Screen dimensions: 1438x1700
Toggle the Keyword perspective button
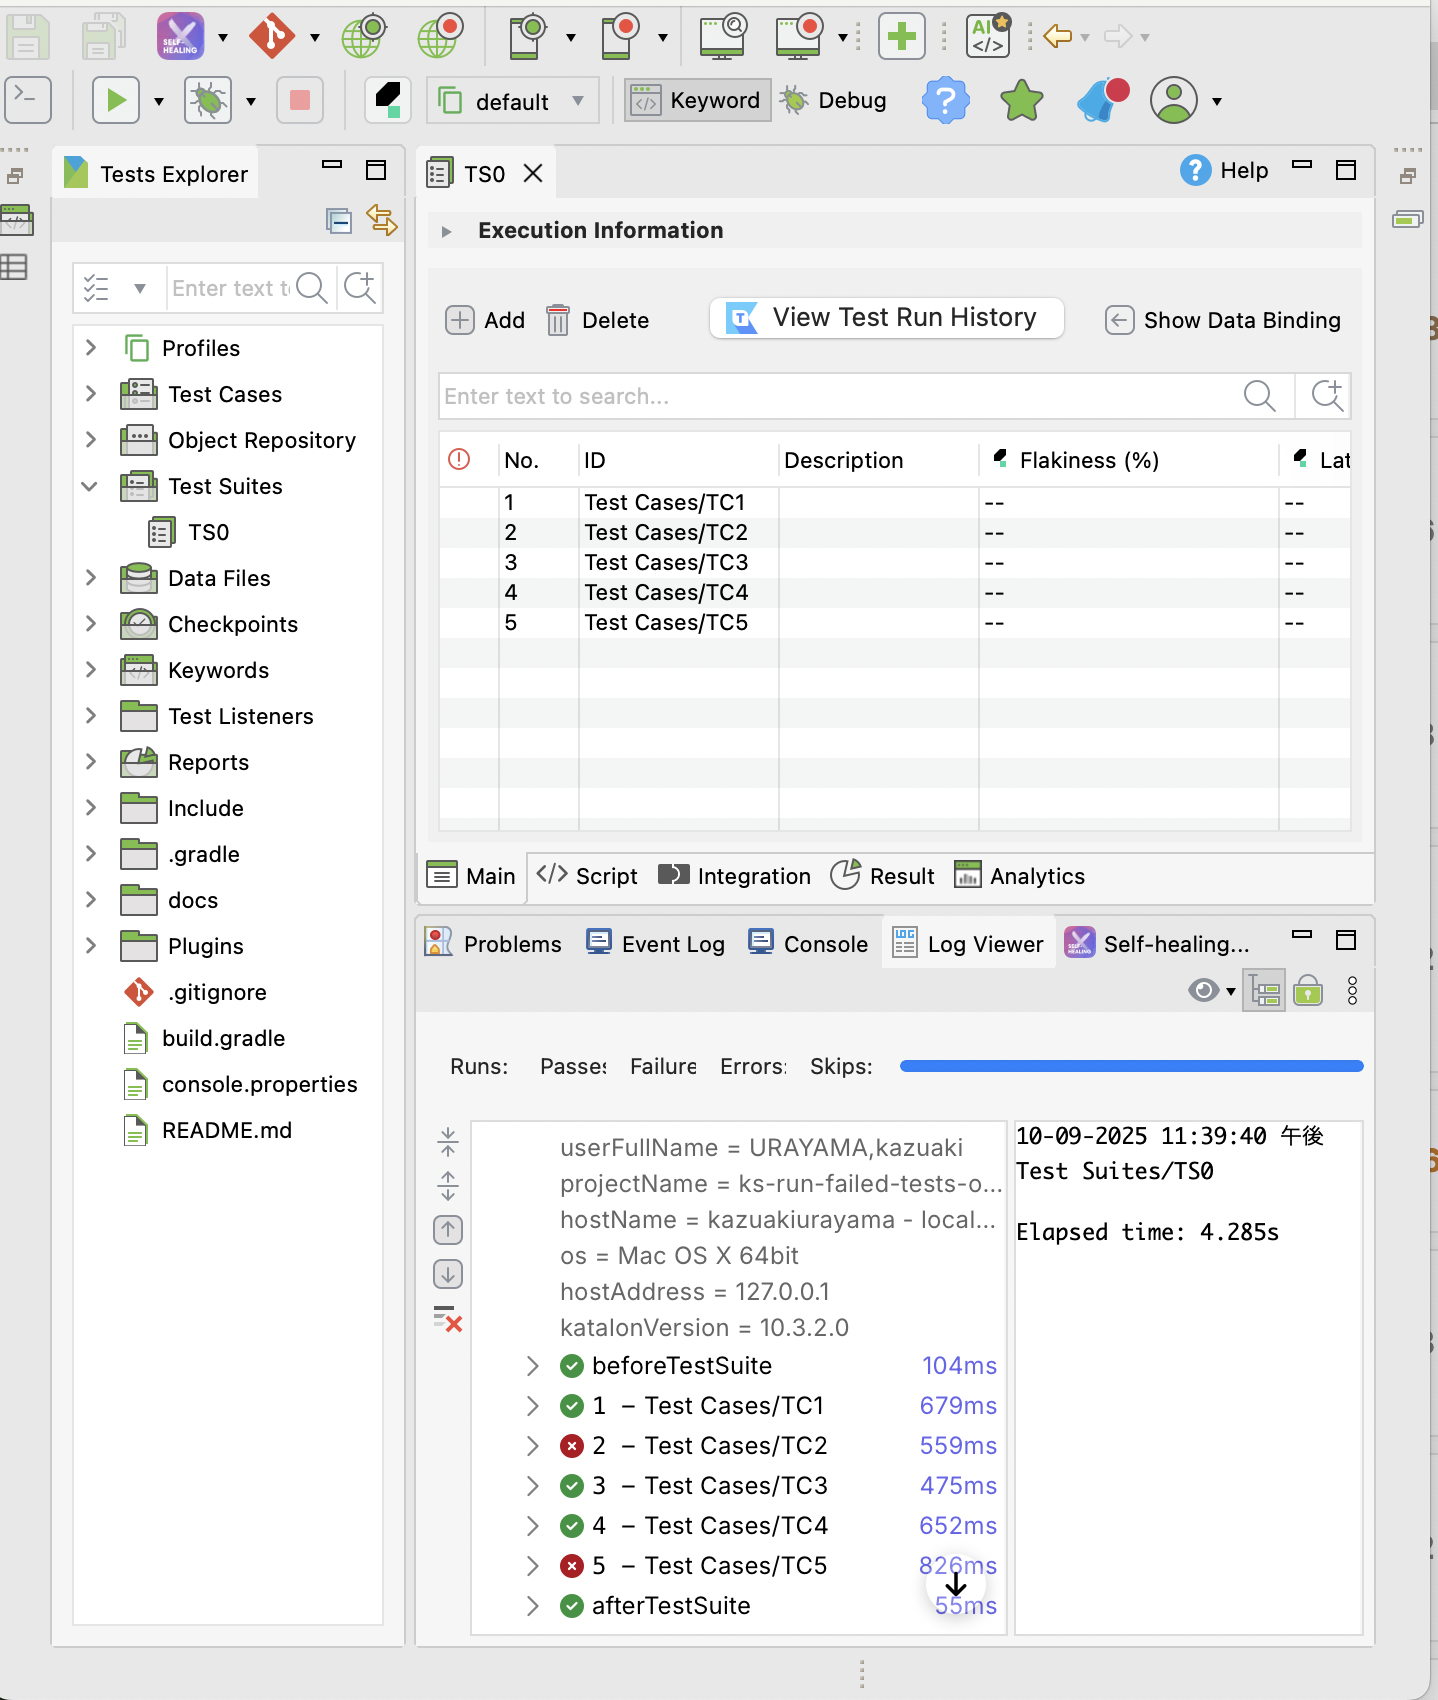pyautogui.click(x=698, y=101)
